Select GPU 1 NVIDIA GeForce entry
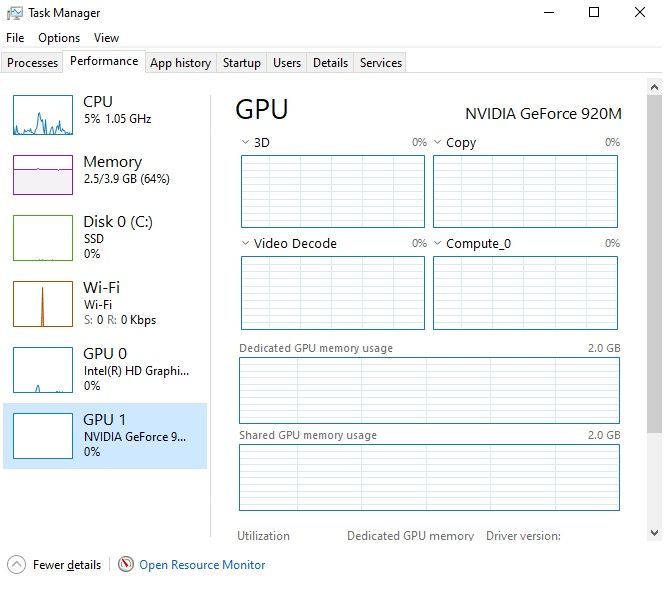Viewport: 664px width, 592px height. tap(105, 436)
